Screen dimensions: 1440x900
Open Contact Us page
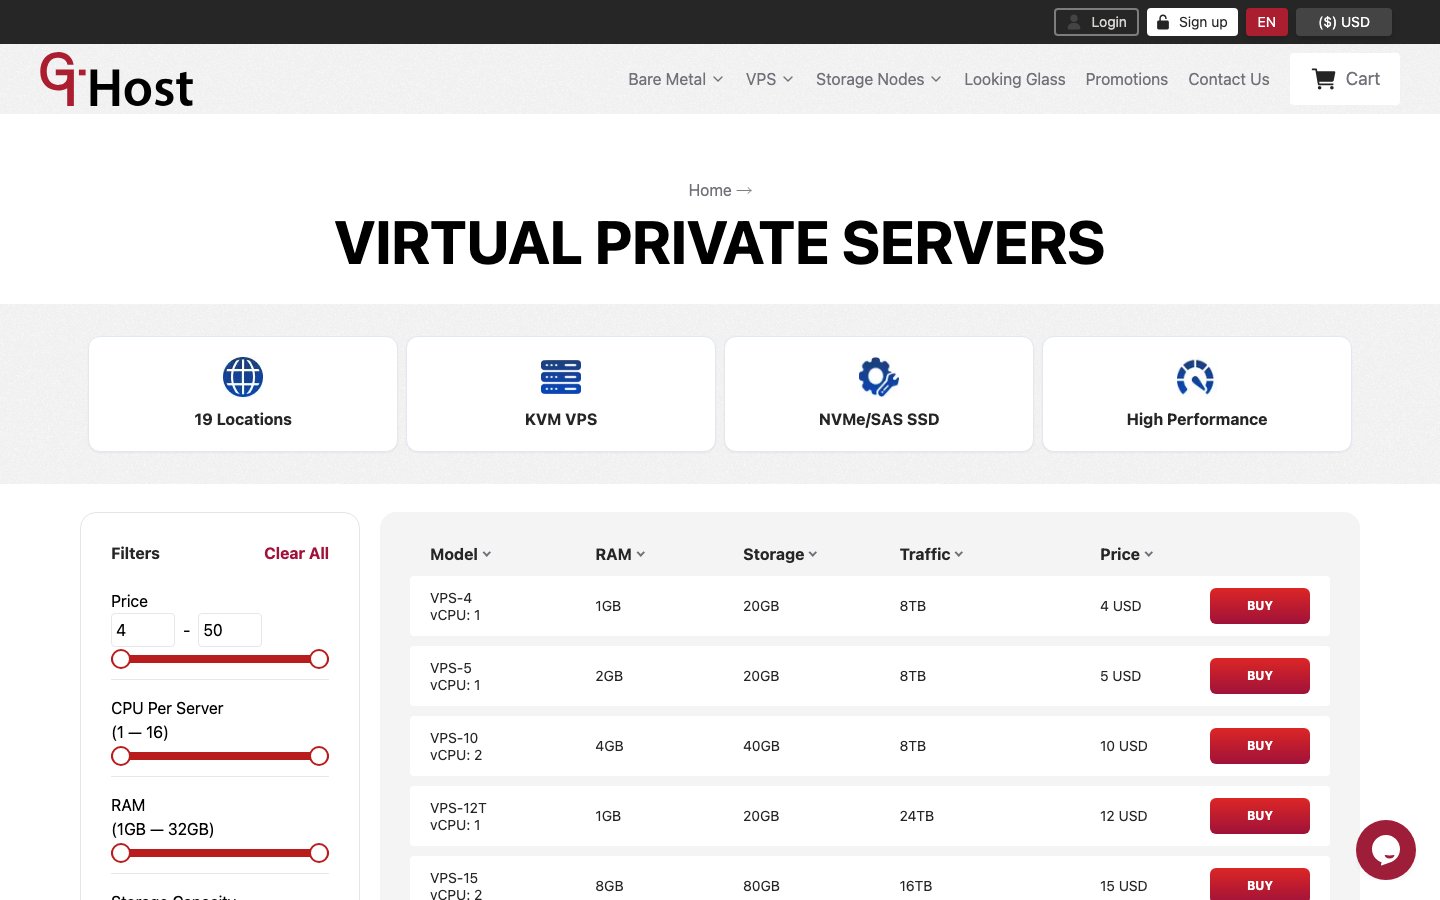[1228, 79]
